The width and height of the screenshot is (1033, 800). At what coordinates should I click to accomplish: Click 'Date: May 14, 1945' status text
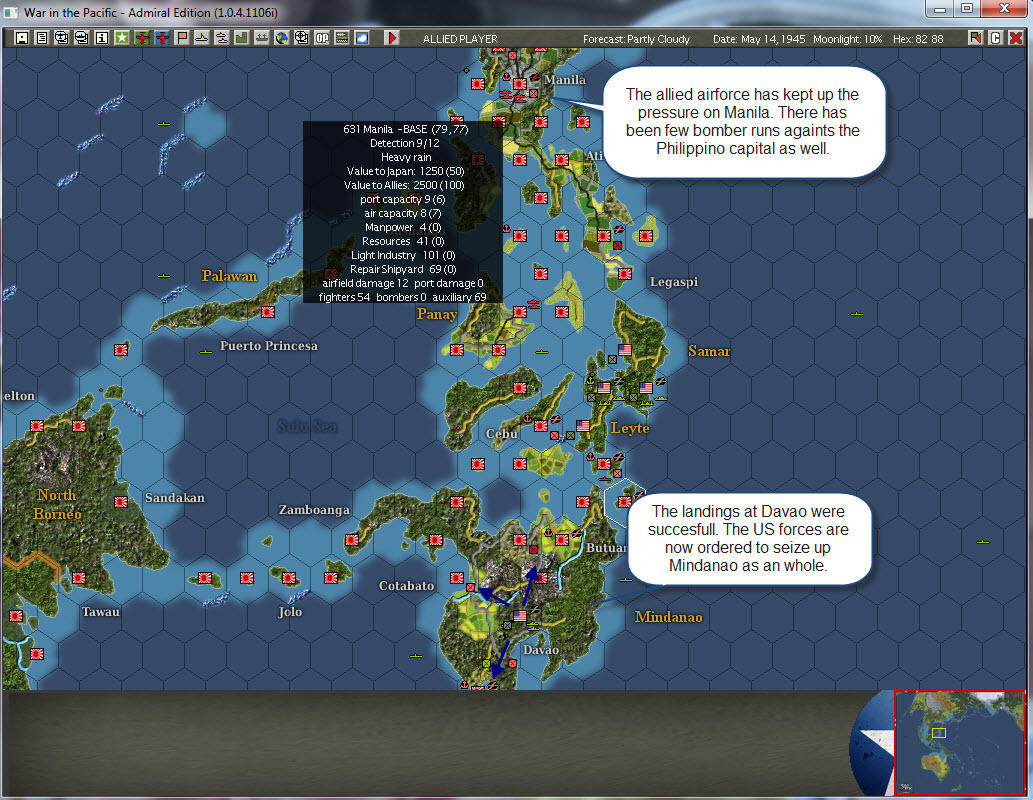[x=759, y=39]
